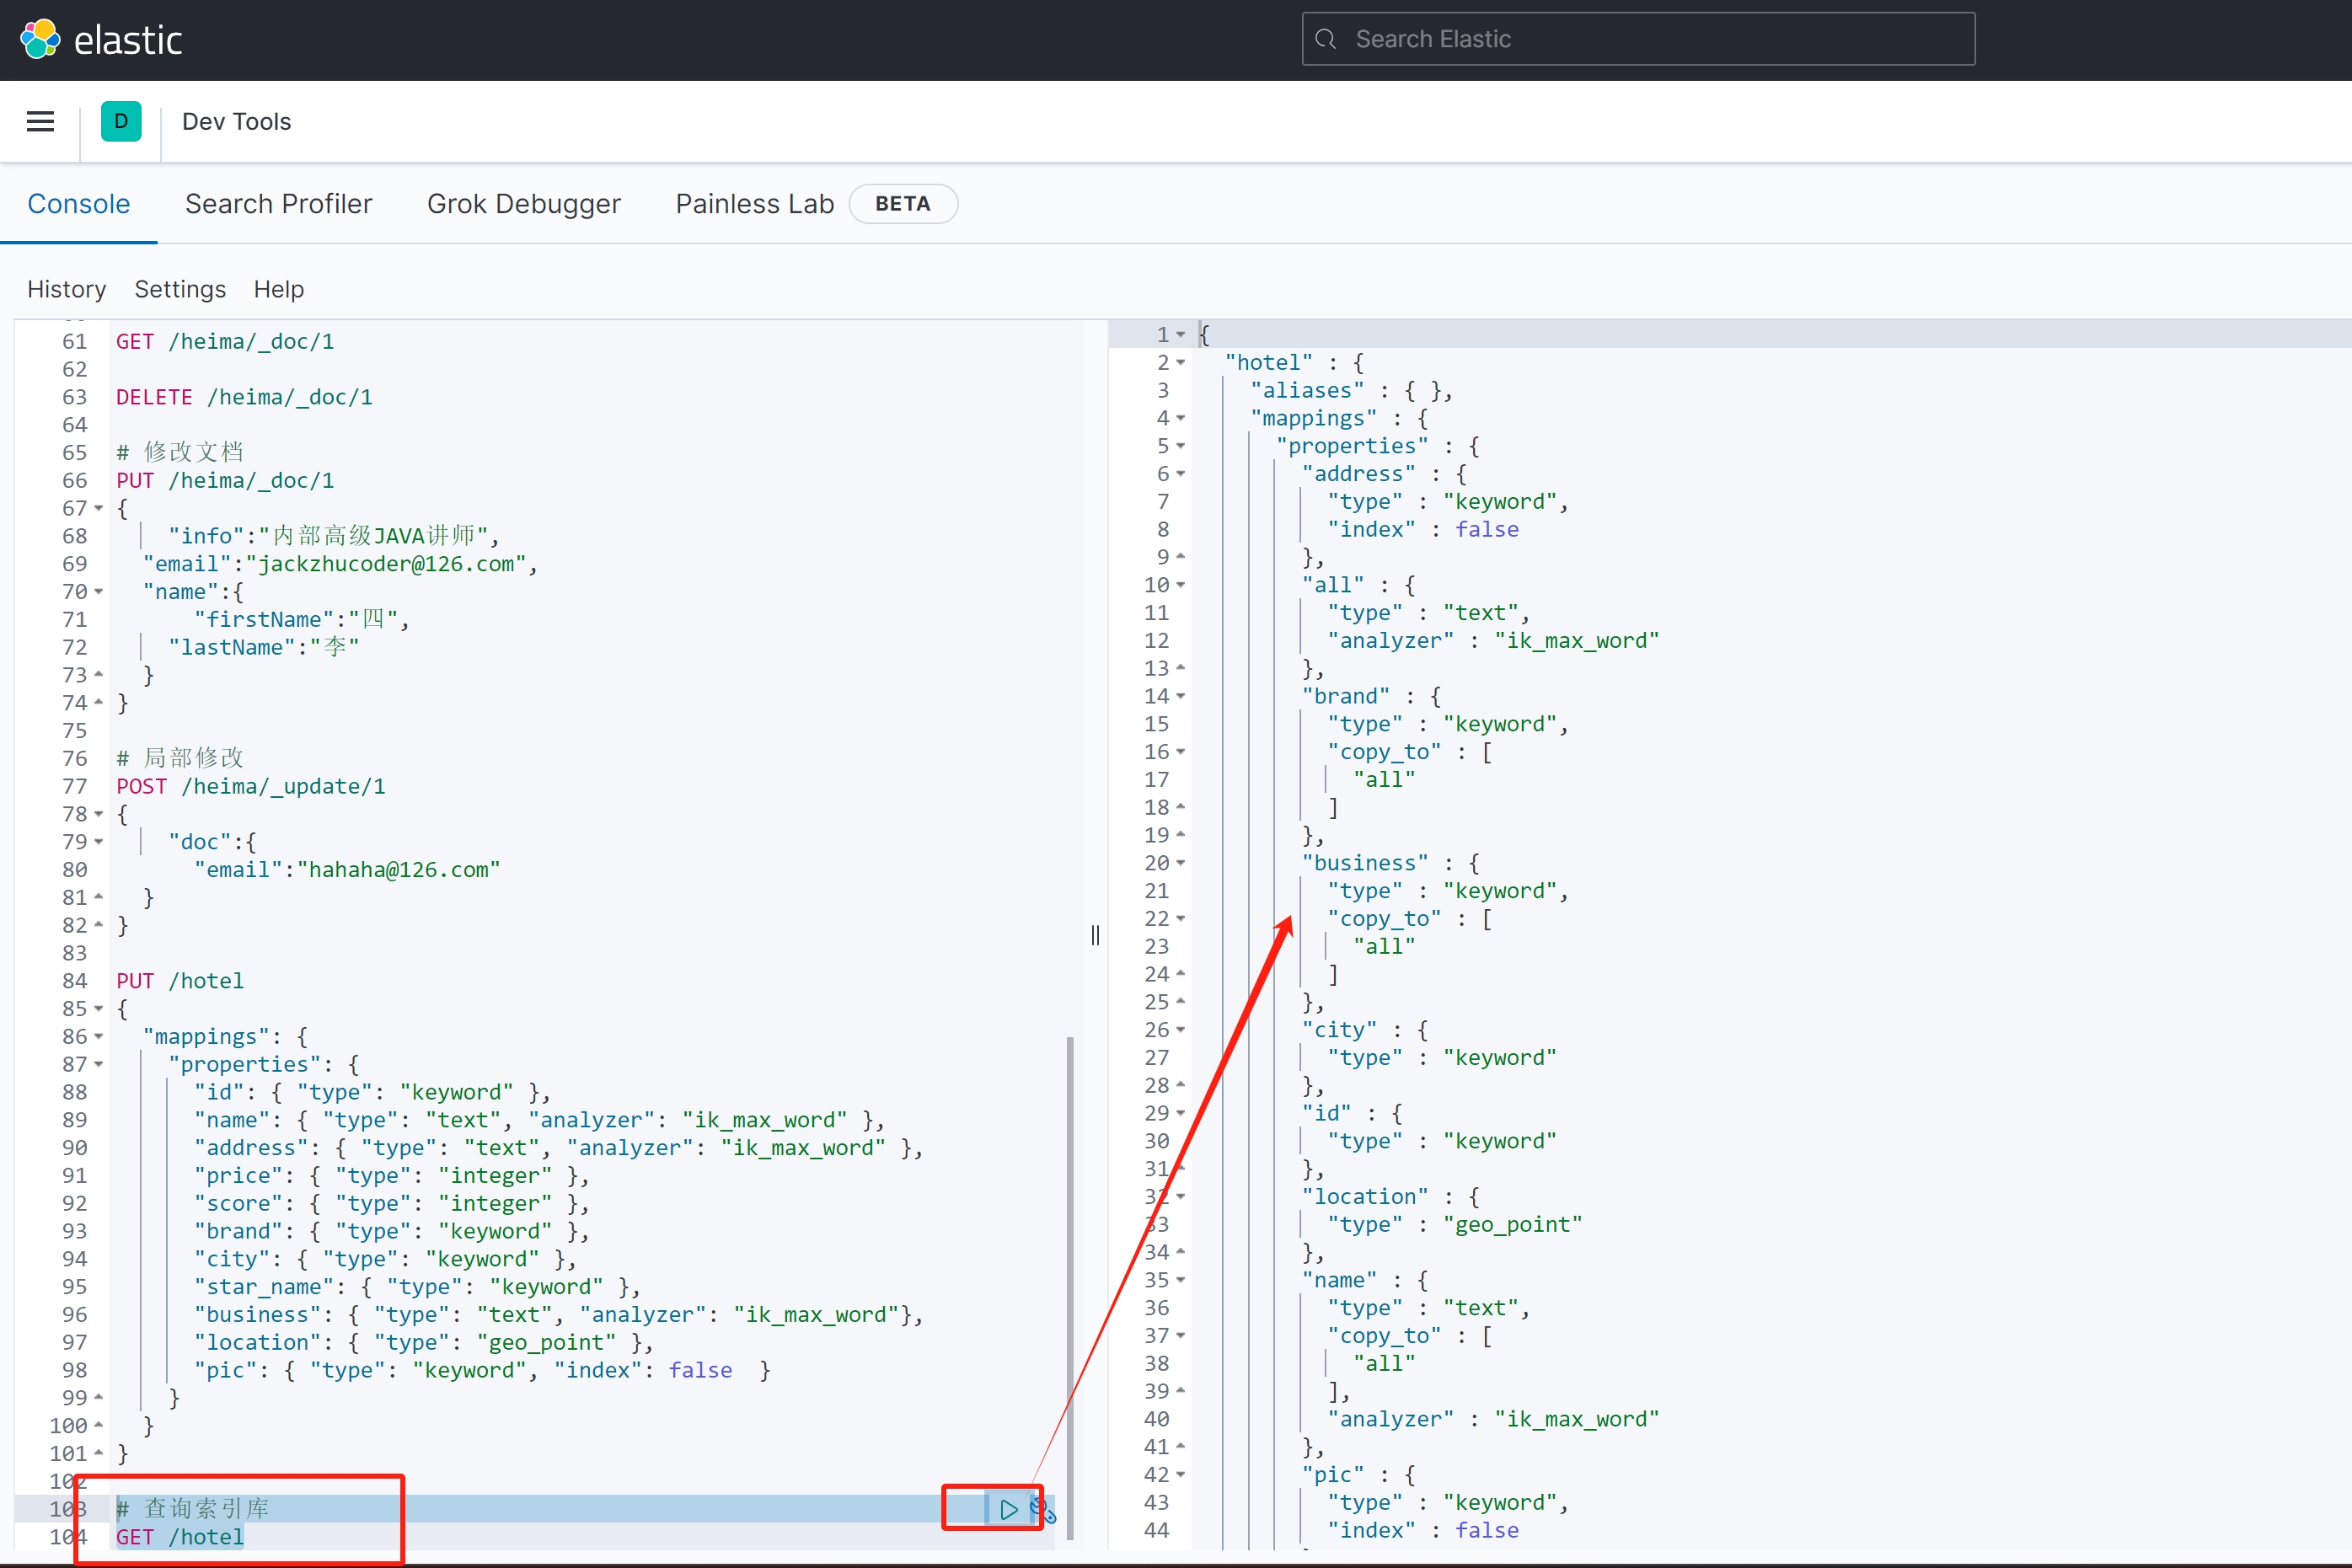Open the hamburger navigation menu
This screenshot has height=1568, width=2352.
click(40, 122)
